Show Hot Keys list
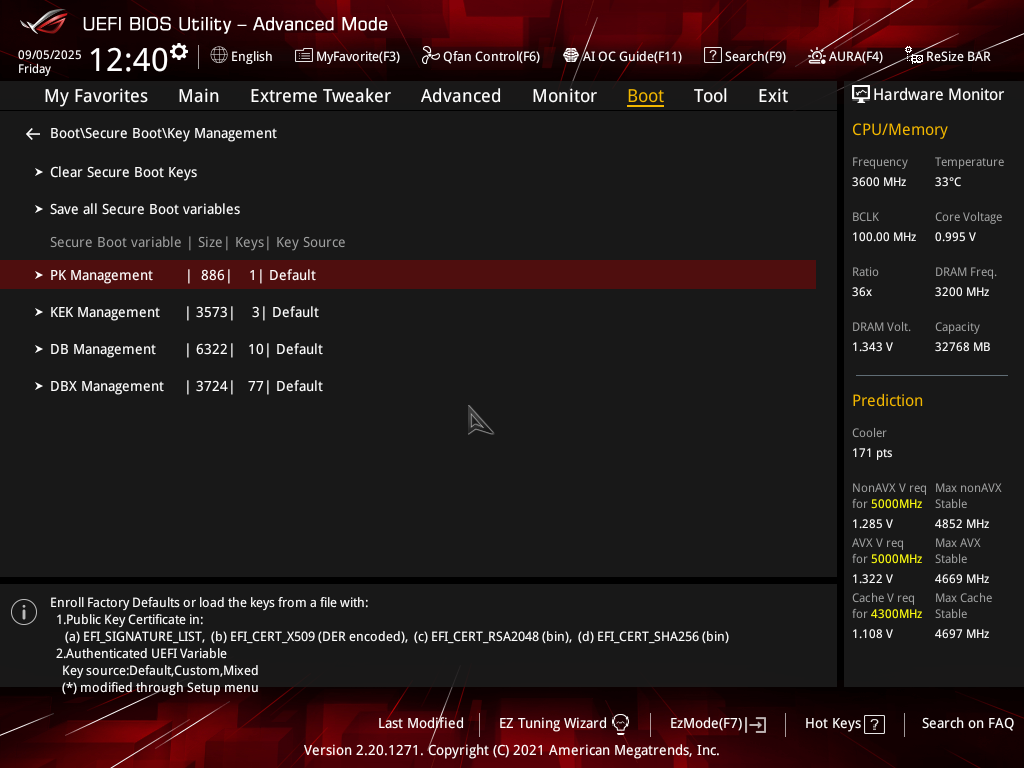 click(833, 724)
